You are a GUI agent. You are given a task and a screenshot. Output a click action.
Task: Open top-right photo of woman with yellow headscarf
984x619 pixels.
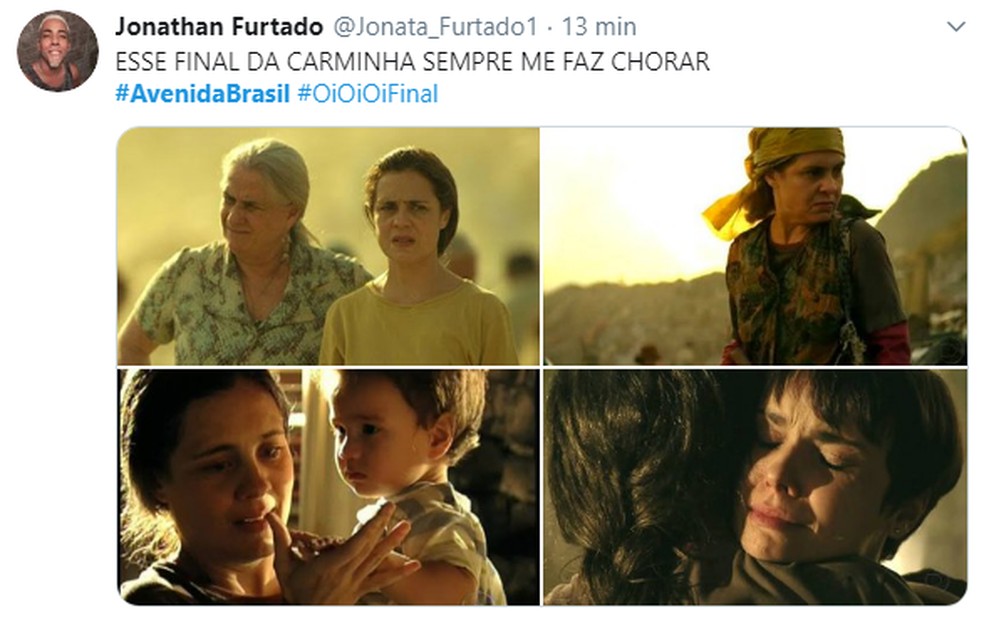(755, 246)
